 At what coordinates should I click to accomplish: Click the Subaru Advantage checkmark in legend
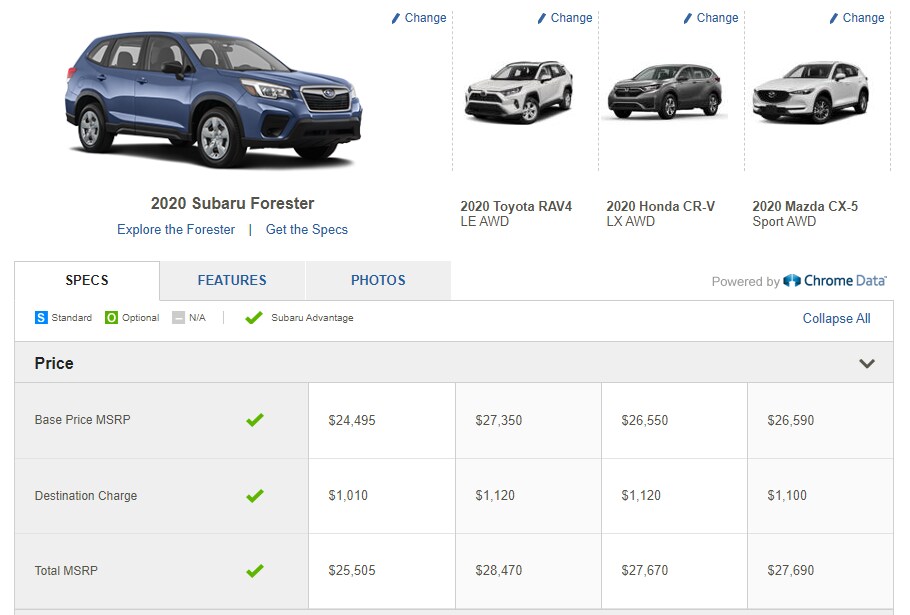(254, 317)
